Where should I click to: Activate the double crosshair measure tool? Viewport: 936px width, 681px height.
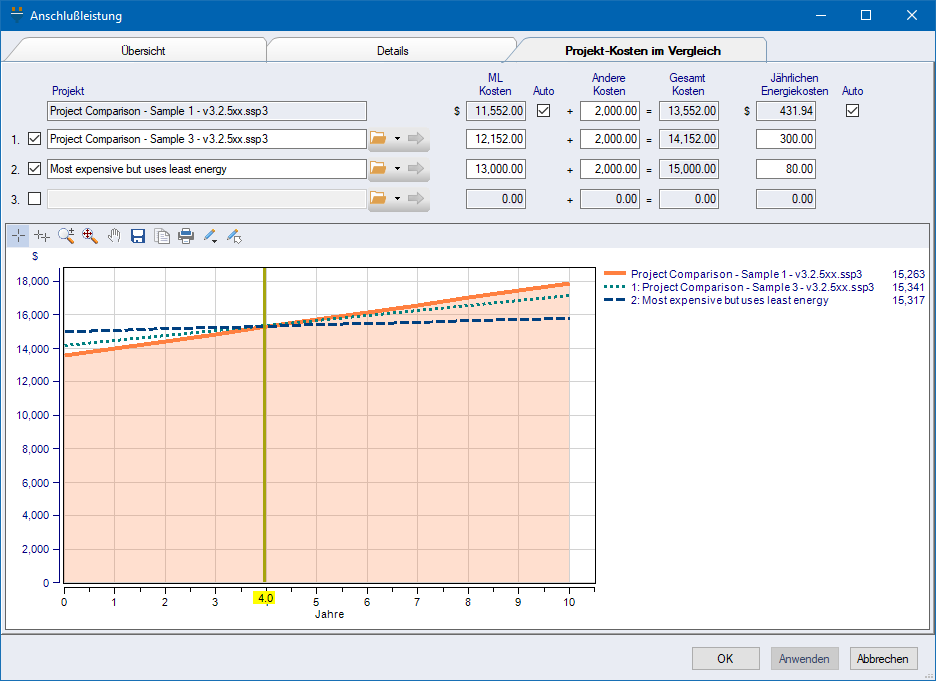(x=42, y=236)
